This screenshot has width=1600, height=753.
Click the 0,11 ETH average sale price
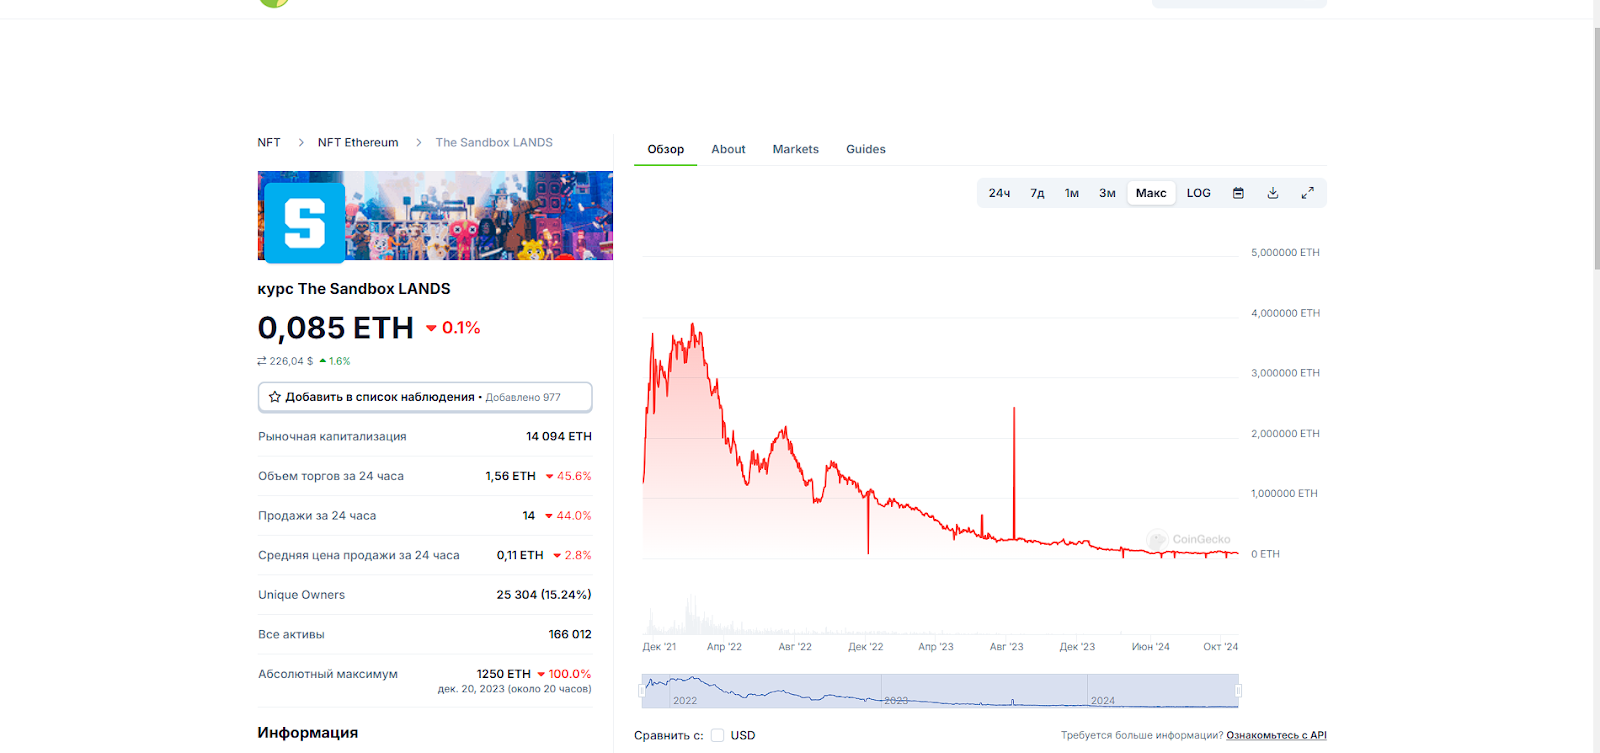pos(520,555)
